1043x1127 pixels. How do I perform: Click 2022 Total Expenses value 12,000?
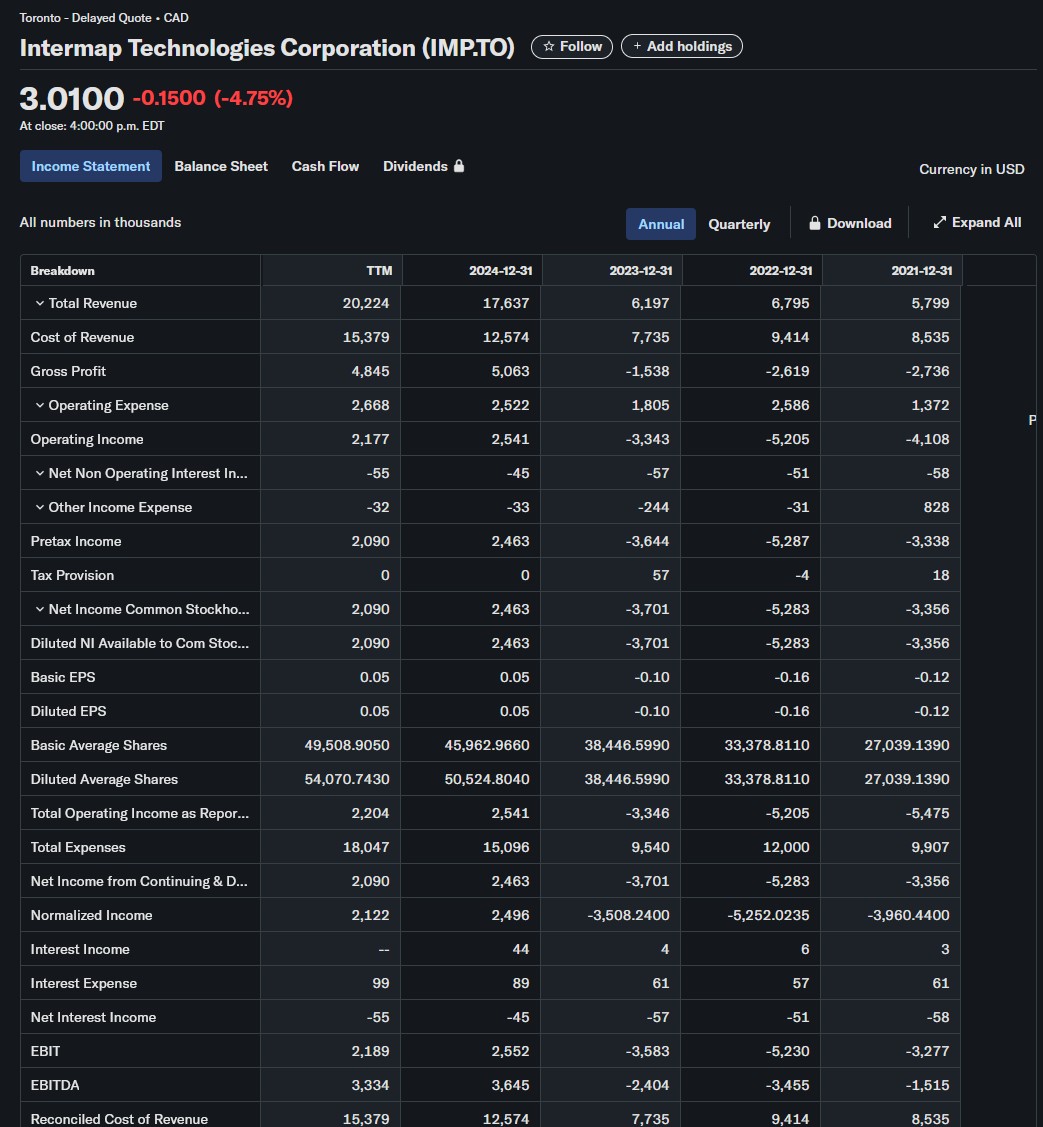[x=786, y=847]
